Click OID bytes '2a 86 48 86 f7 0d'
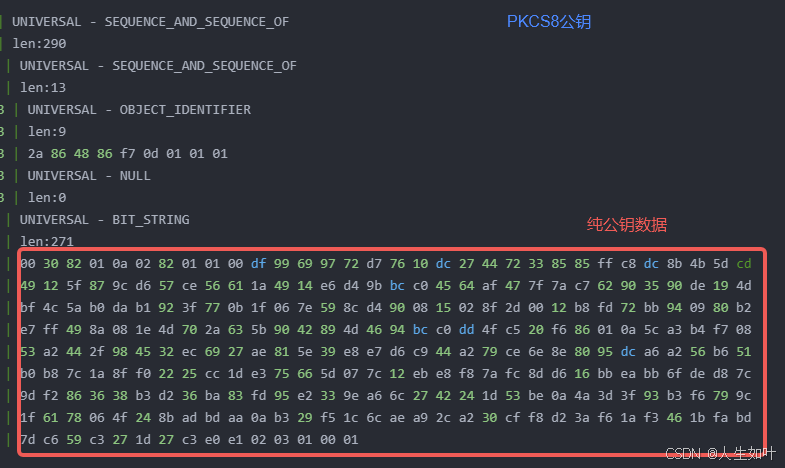785x468 pixels. (x=93, y=154)
